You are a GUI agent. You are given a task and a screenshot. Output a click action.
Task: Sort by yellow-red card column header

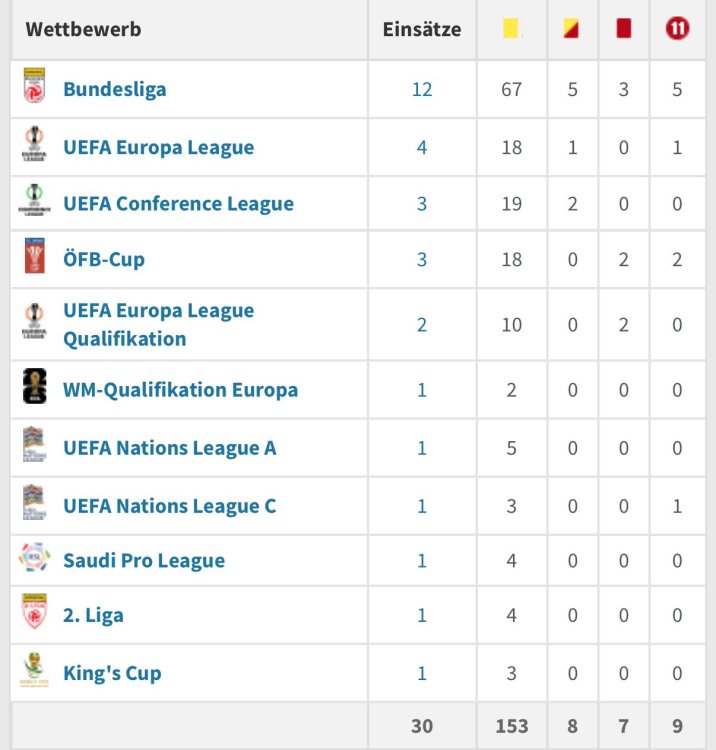pyautogui.click(x=572, y=29)
